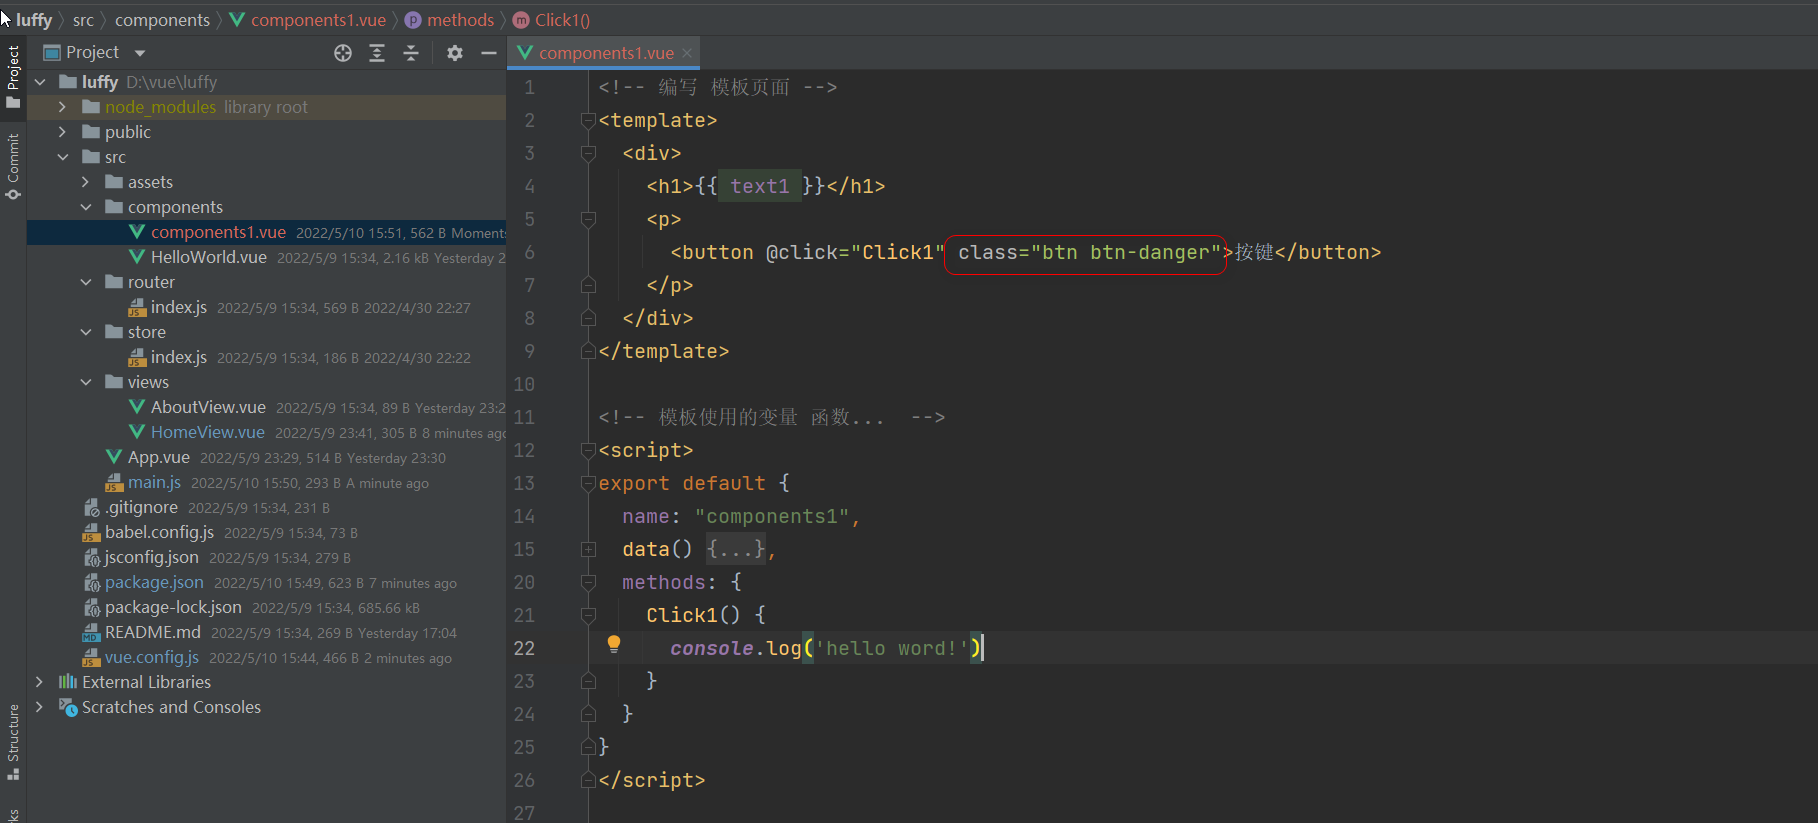Open AboutView.vue in the tree
The height and width of the screenshot is (823, 1818).
[x=208, y=407]
